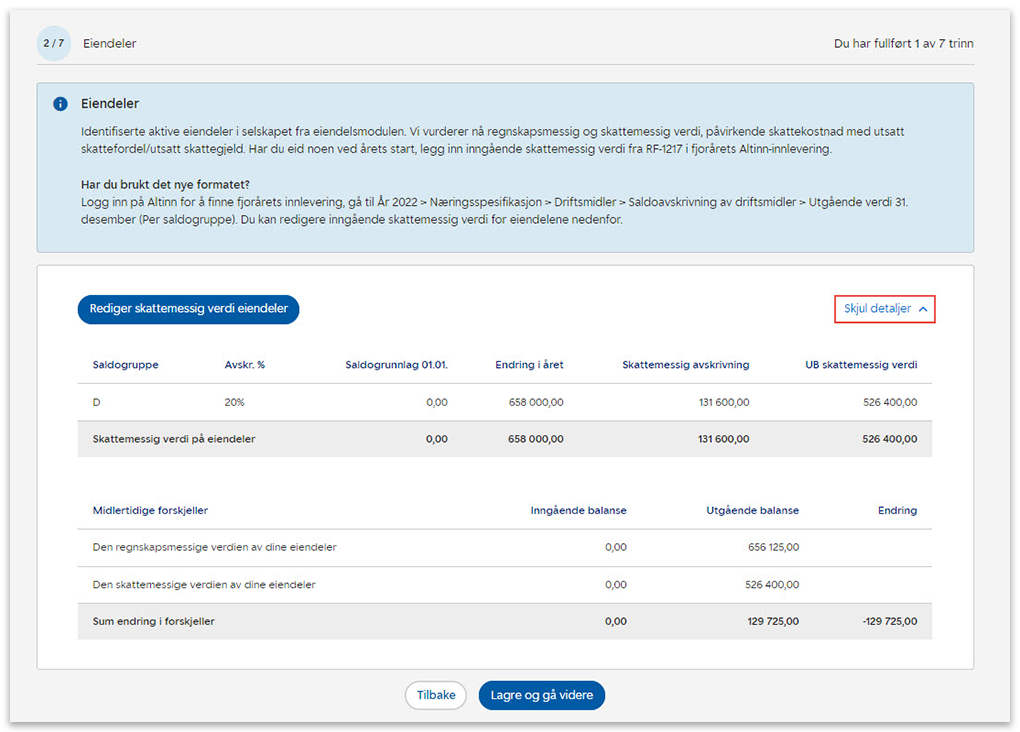The image size is (1020, 732).
Task: Select the regnskapsmessige verdien av dine eiendeler row
Action: point(214,547)
